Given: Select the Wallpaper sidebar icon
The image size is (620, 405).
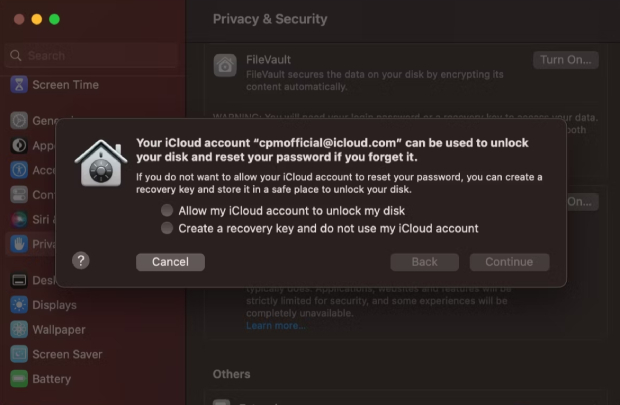Looking at the screenshot, I should click(19, 329).
